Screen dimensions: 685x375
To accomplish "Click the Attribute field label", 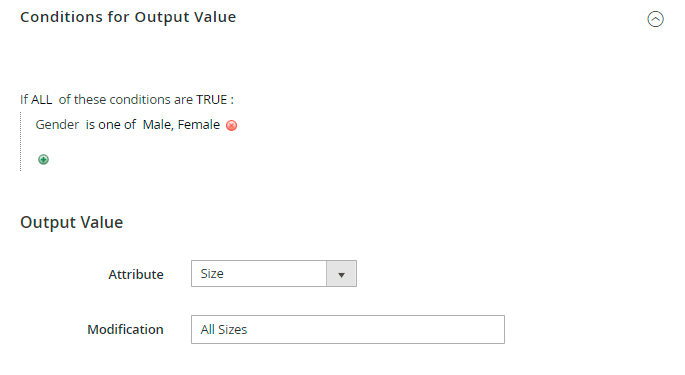I will pos(136,274).
